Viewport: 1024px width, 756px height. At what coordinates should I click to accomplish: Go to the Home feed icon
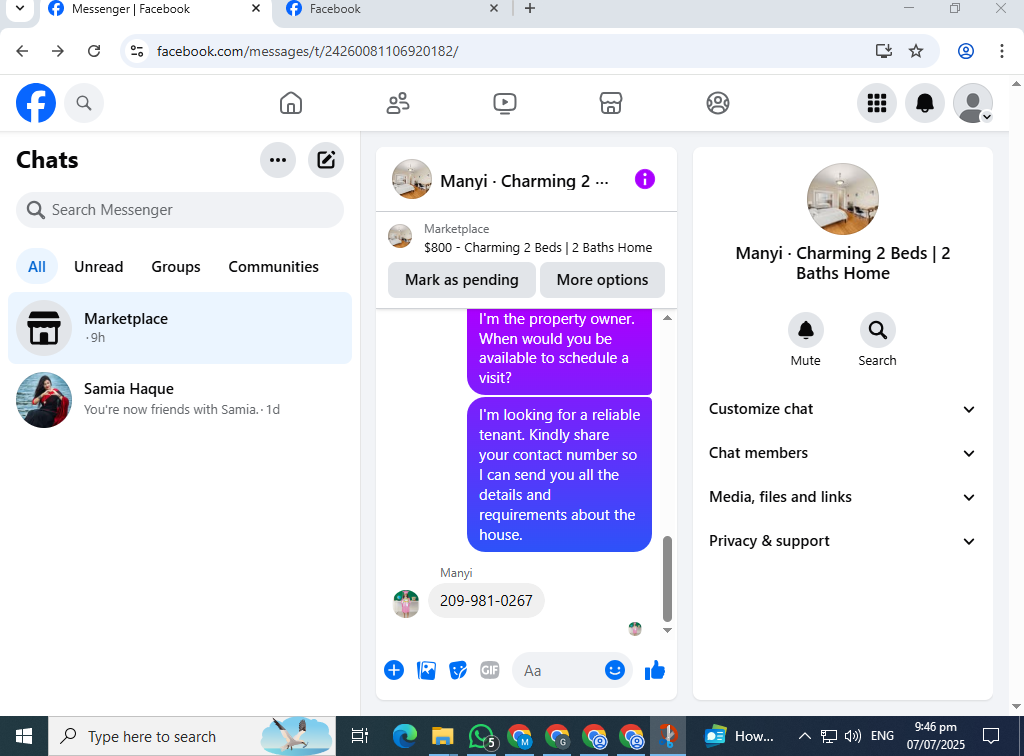click(291, 103)
